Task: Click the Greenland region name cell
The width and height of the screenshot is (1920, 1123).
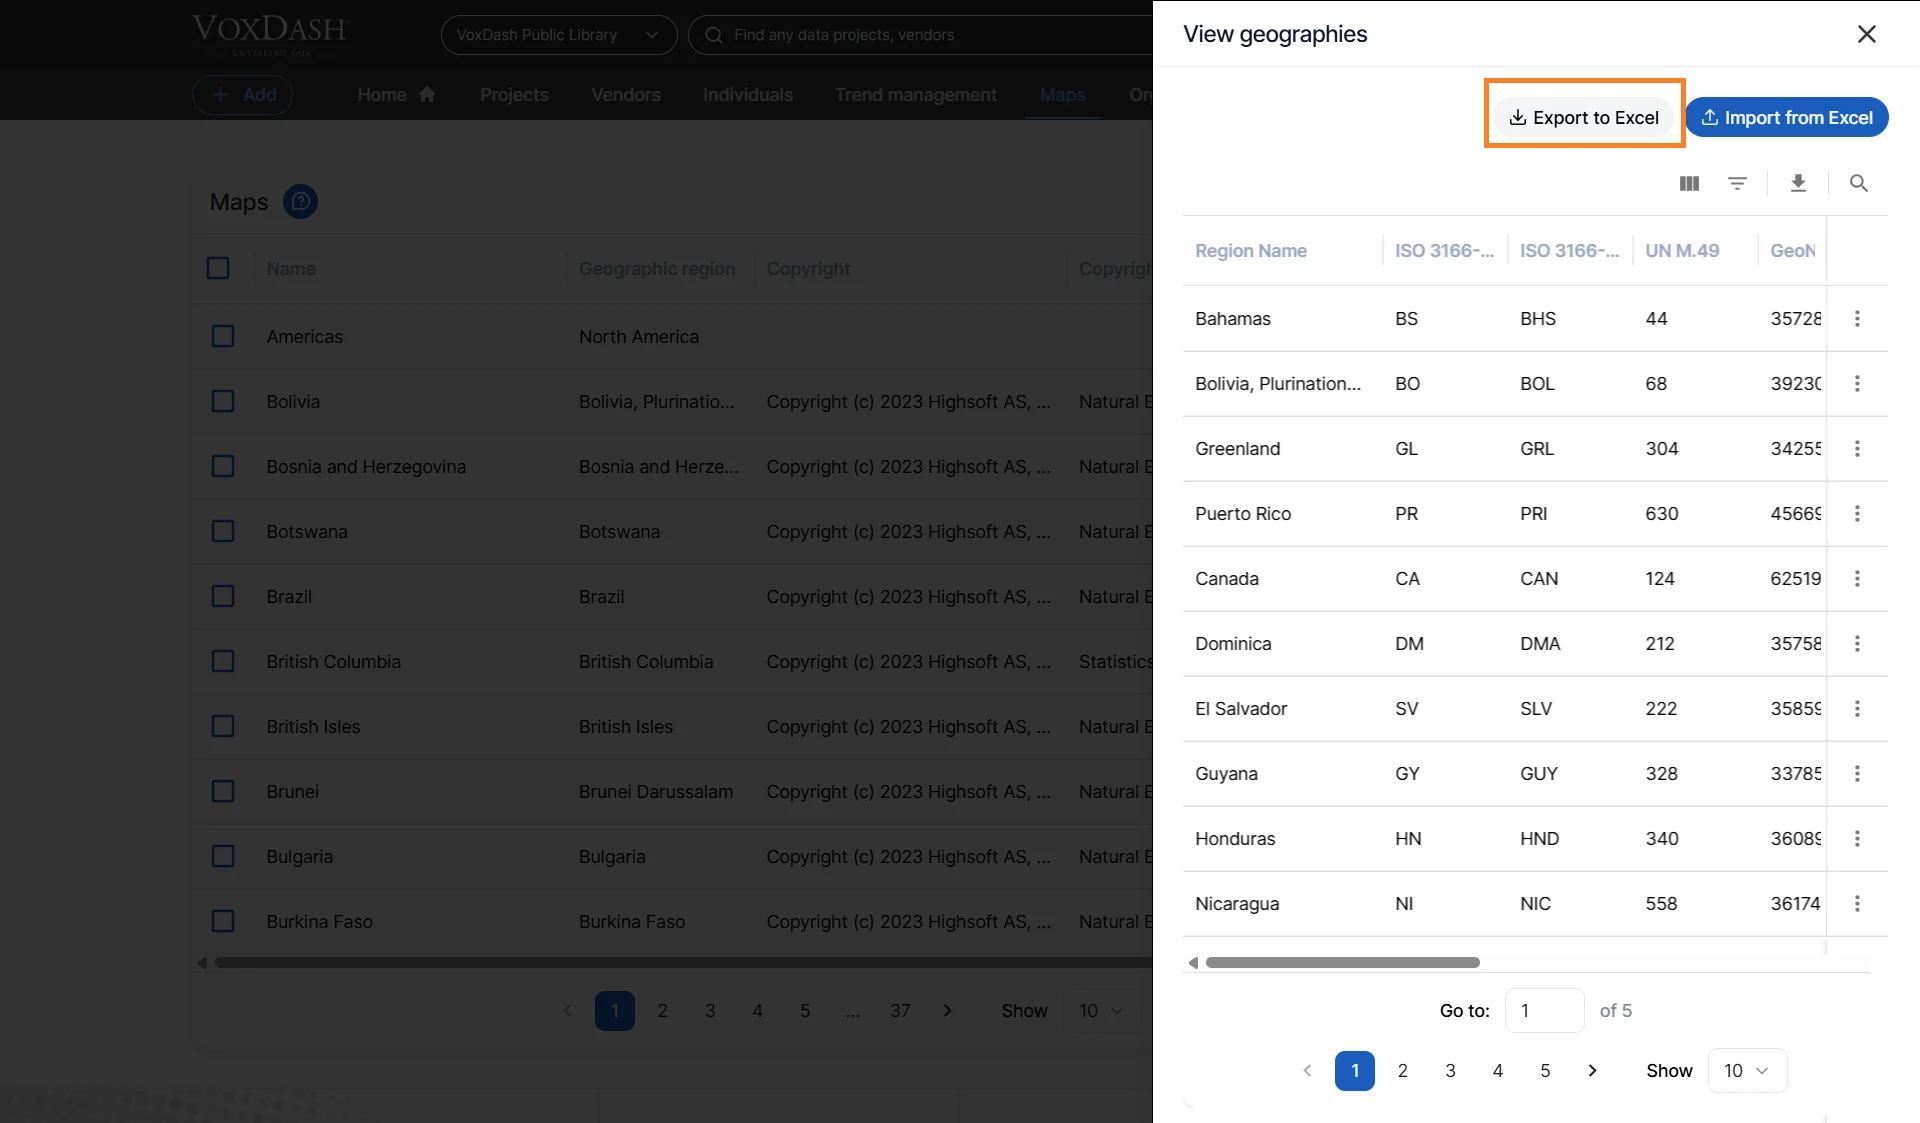Action: (x=1237, y=449)
